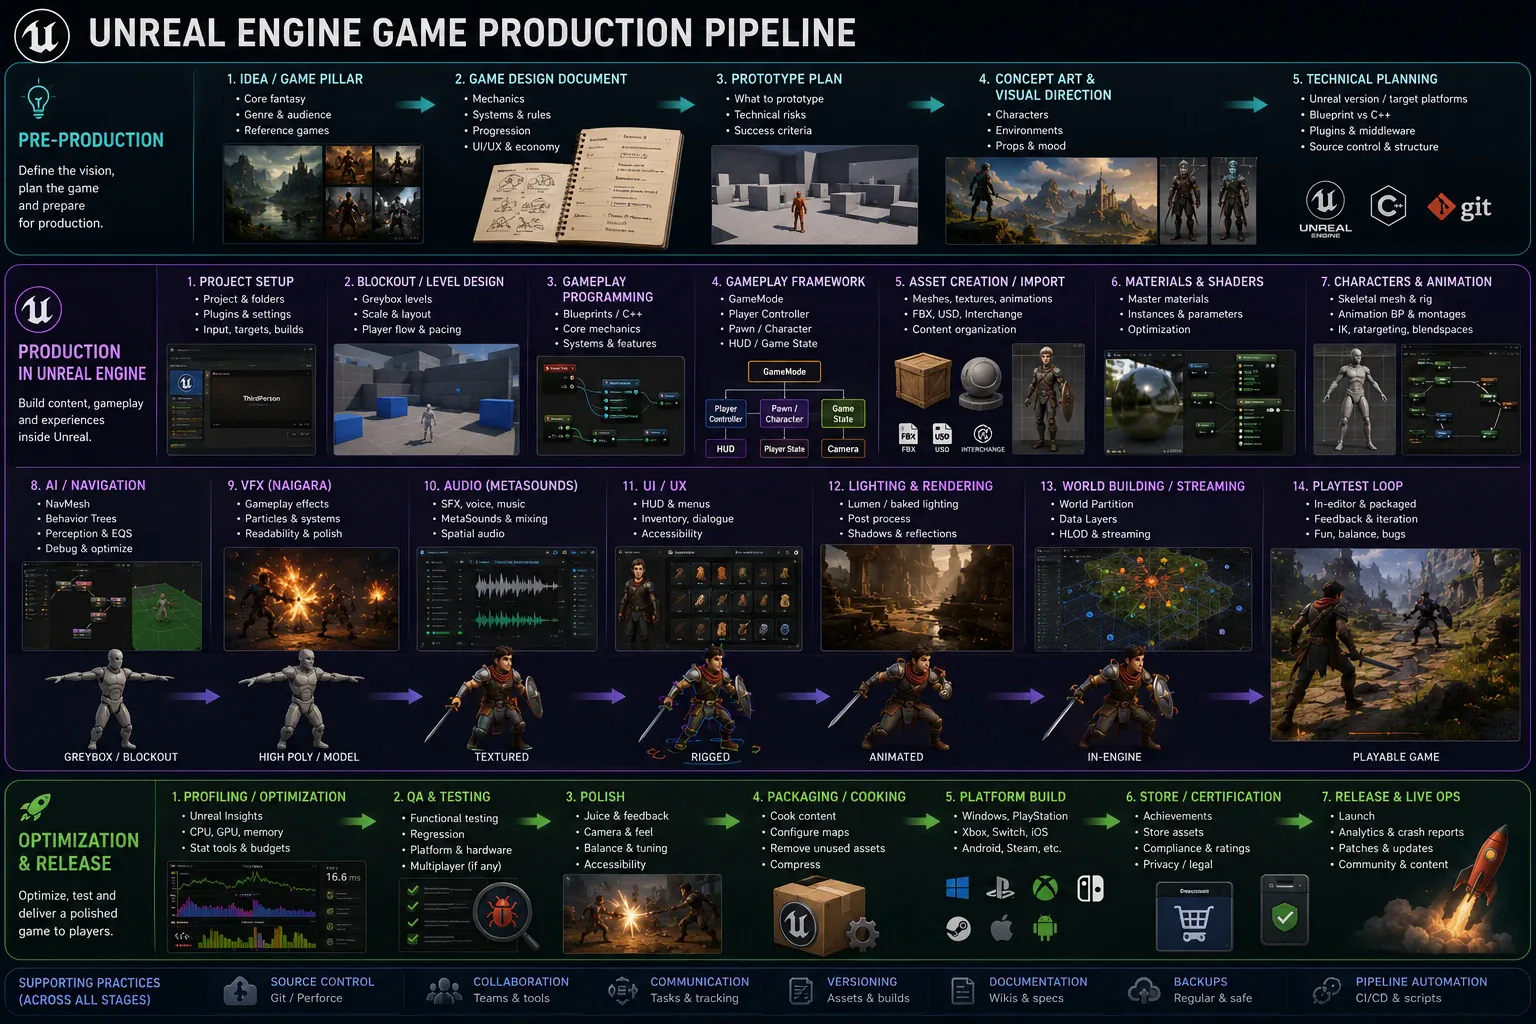Open the UI / UX inventory screen thumbnail
The height and width of the screenshot is (1024, 1536).
709,598
